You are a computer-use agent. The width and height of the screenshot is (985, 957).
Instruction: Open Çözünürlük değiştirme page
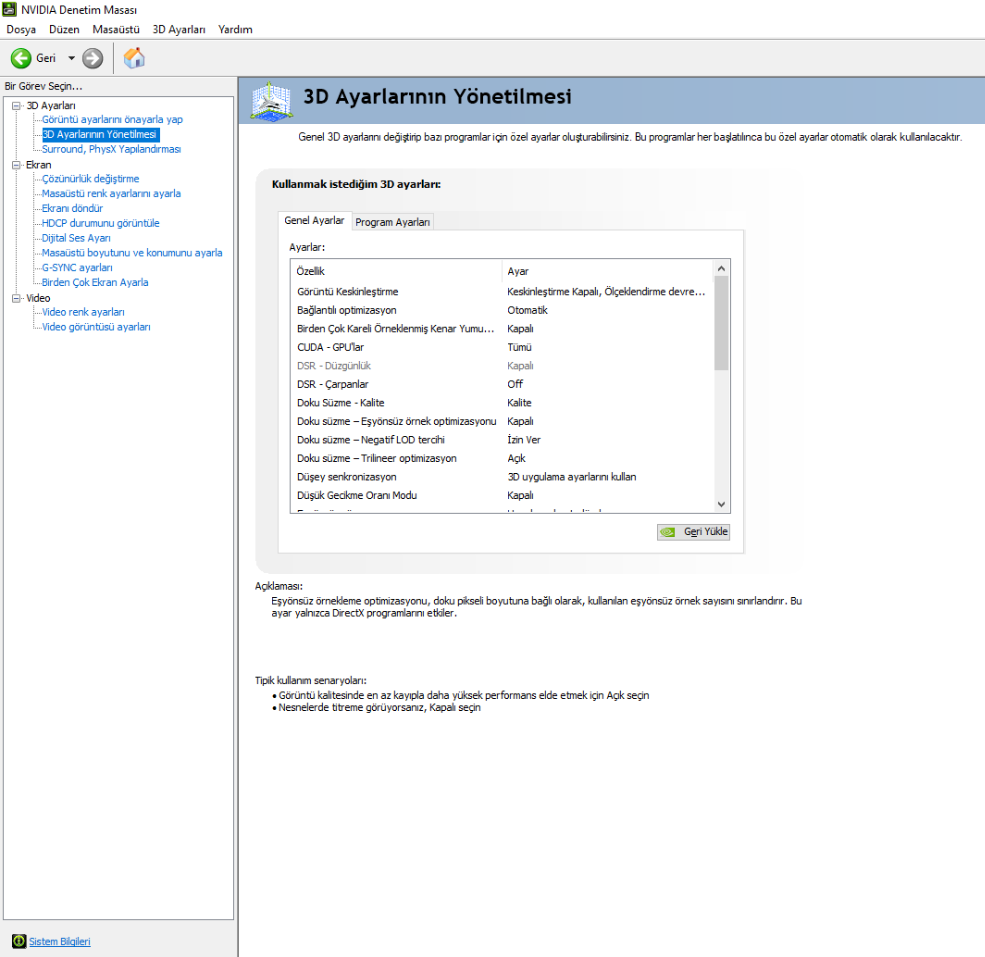pos(90,178)
